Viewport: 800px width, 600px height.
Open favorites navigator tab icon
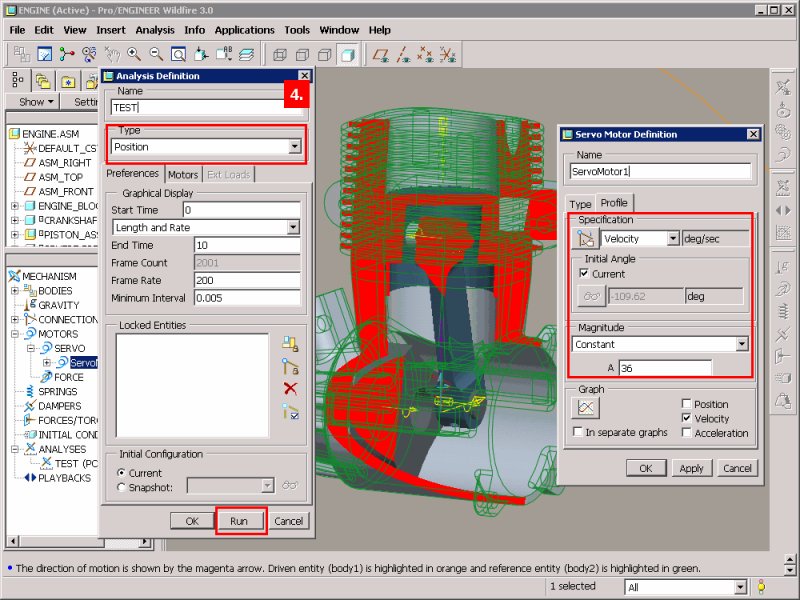point(68,81)
